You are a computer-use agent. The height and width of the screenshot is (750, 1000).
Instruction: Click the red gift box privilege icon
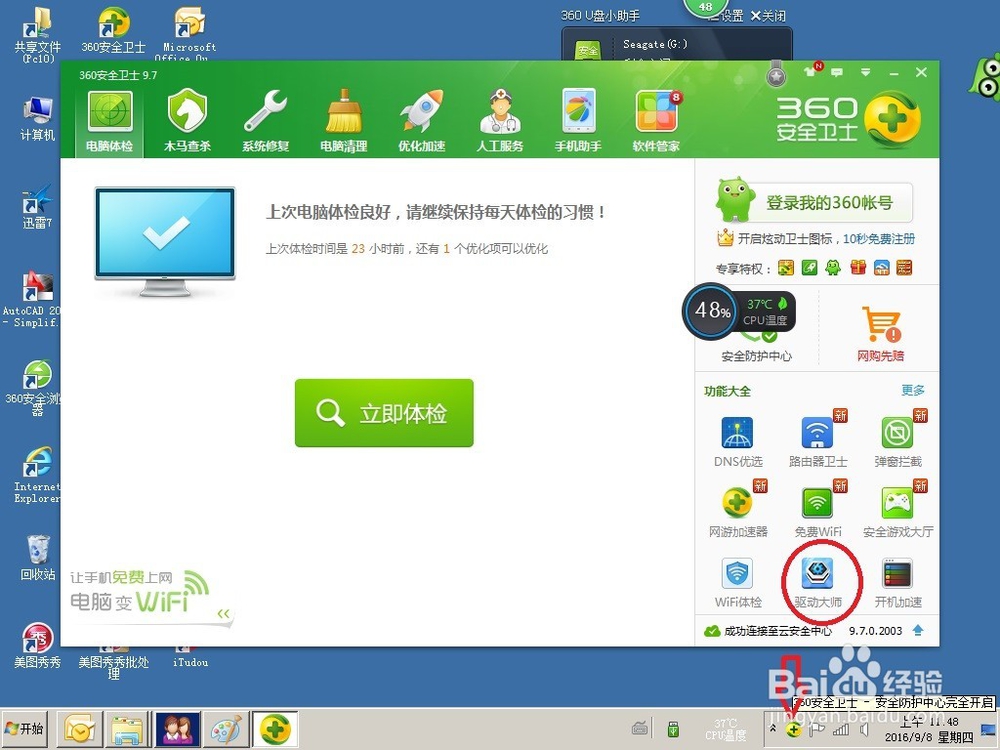[x=858, y=268]
